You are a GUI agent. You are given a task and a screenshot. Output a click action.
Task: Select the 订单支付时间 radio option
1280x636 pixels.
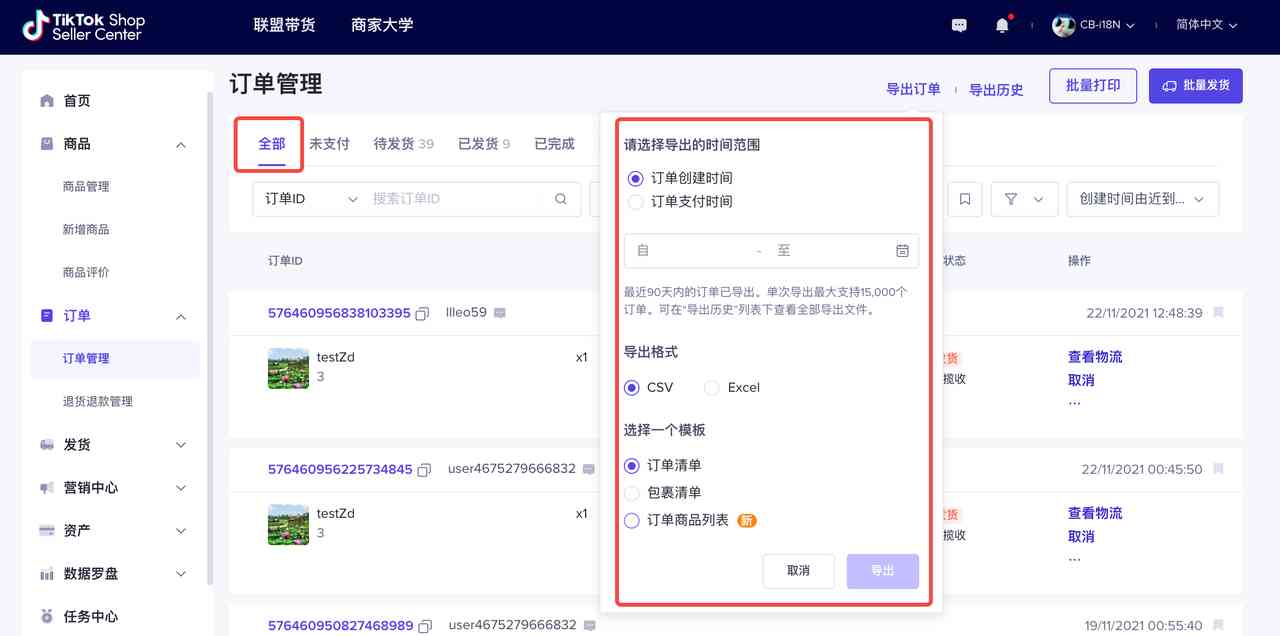pyautogui.click(x=635, y=202)
